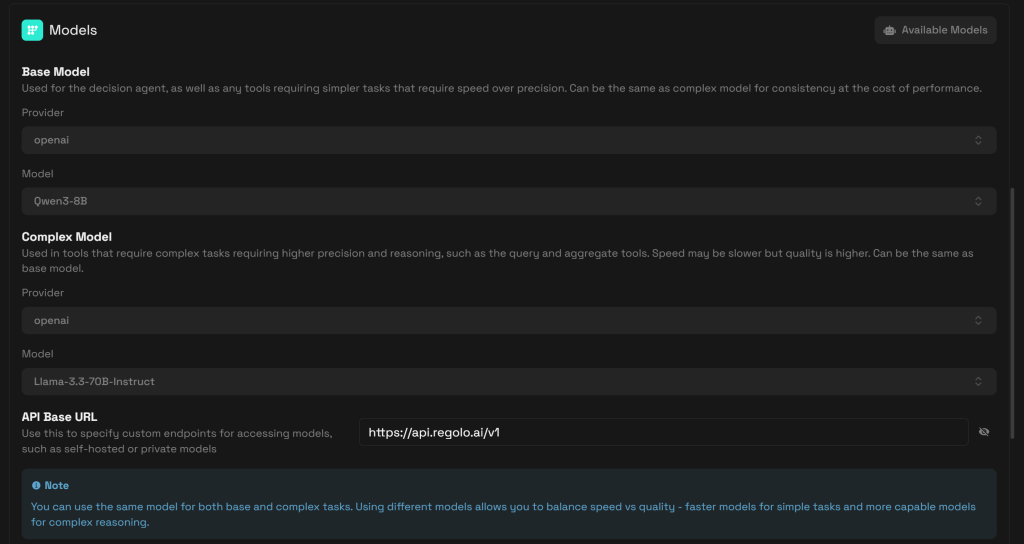This screenshot has height=544, width=1024.
Task: Open the Available Models list
Action: coord(935,30)
